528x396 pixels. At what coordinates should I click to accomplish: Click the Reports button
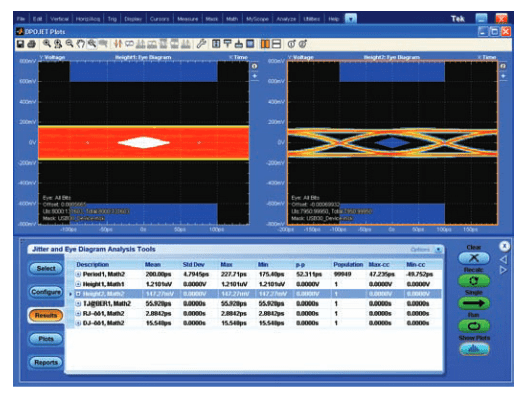coord(46,362)
